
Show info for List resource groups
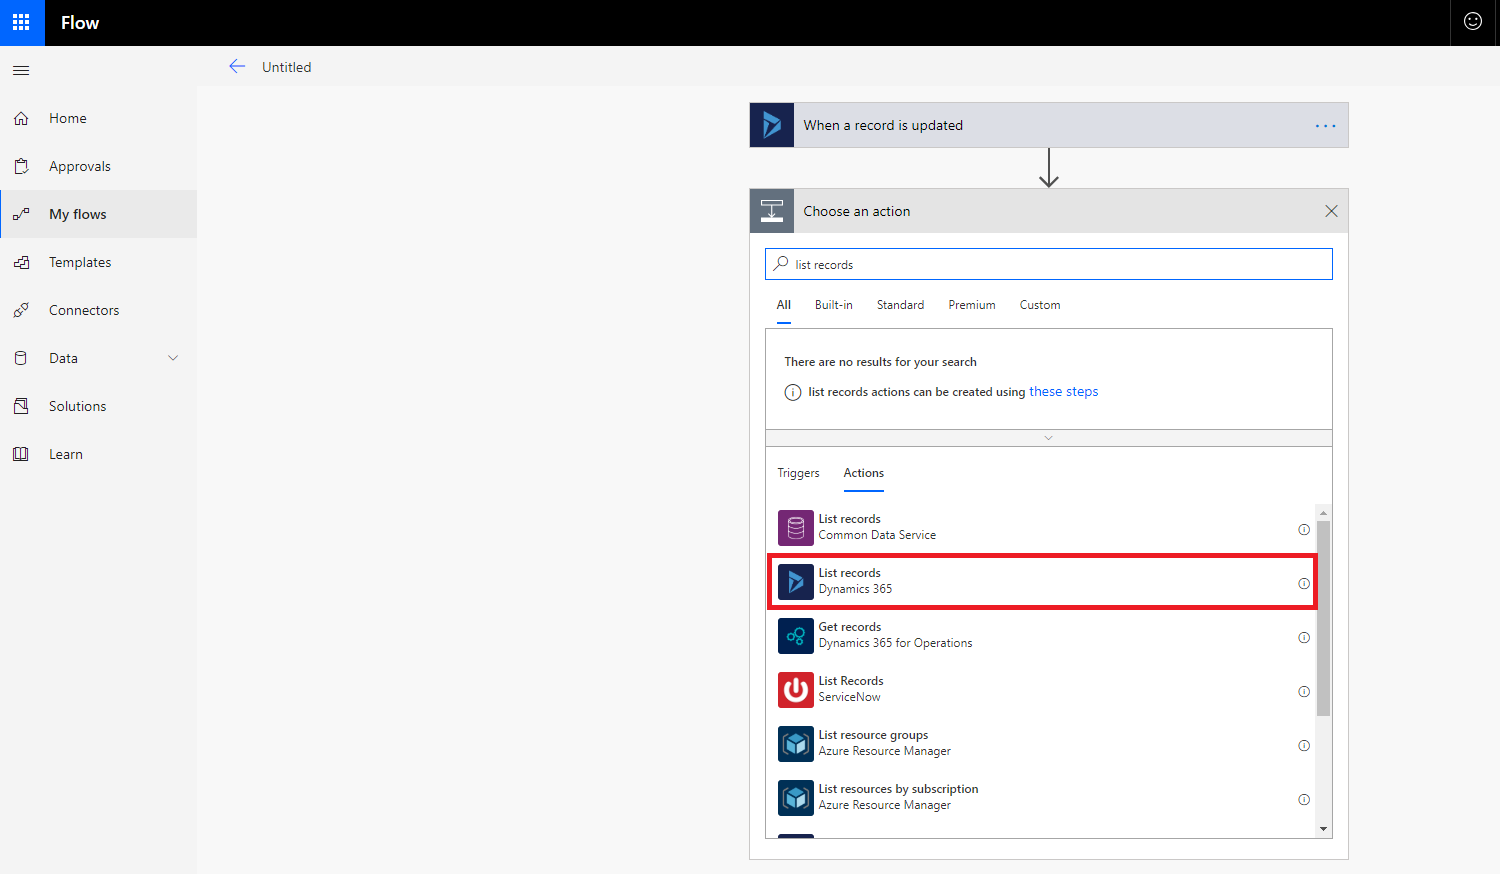pos(1304,745)
